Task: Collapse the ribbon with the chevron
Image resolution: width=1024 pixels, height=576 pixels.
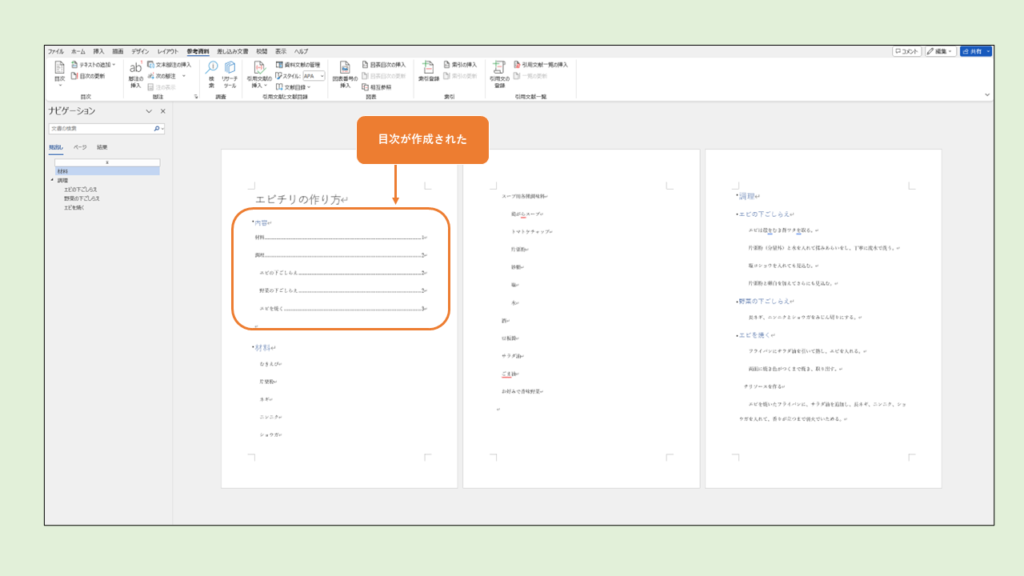Action: pos(987,95)
